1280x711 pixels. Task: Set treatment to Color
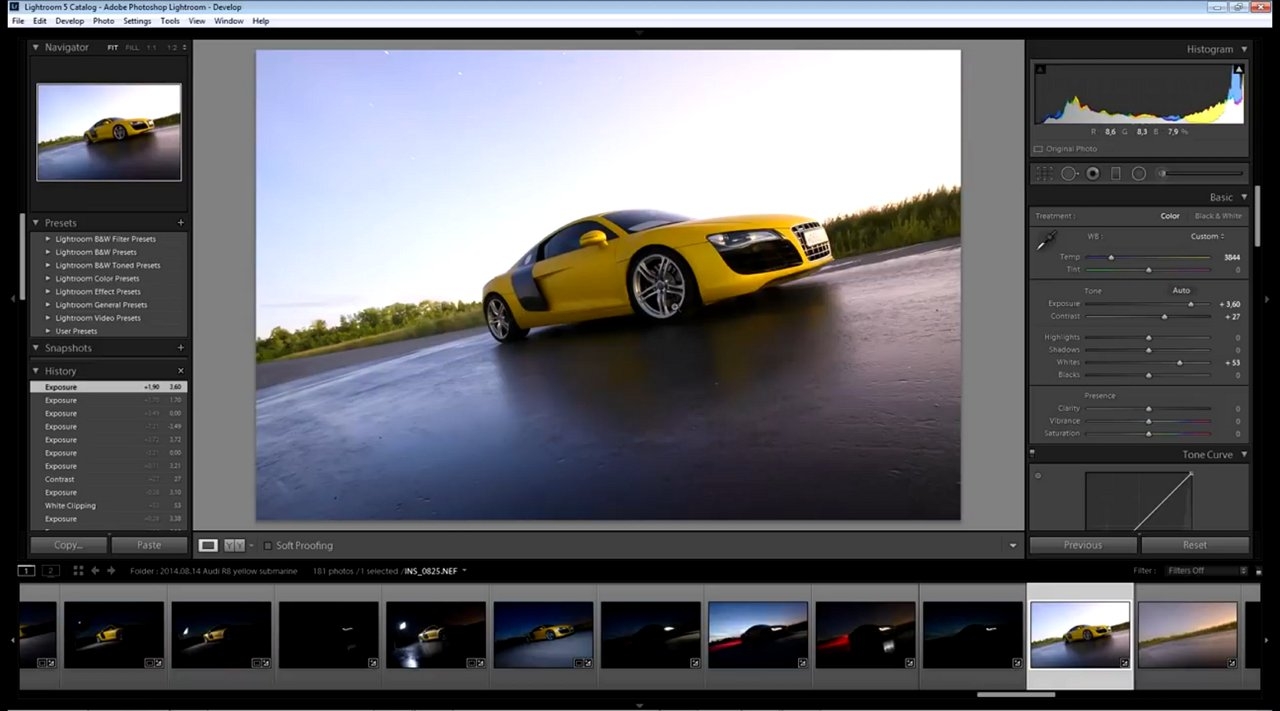(1170, 216)
